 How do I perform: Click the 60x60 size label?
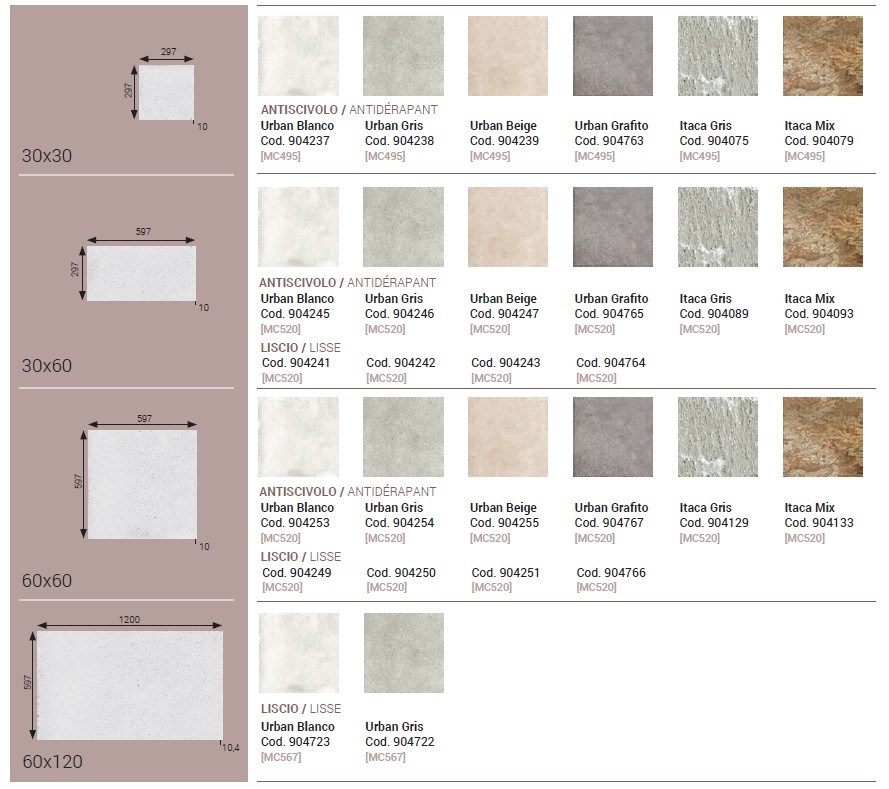[x=47, y=580]
